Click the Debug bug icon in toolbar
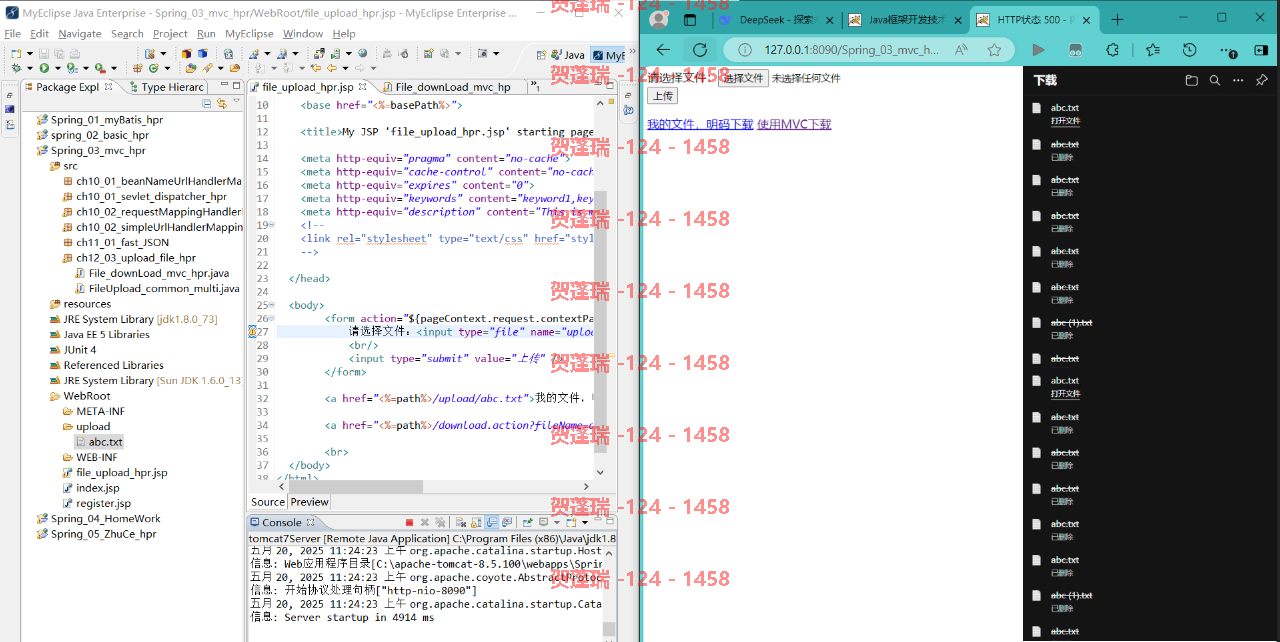1280x642 pixels. pos(16,68)
